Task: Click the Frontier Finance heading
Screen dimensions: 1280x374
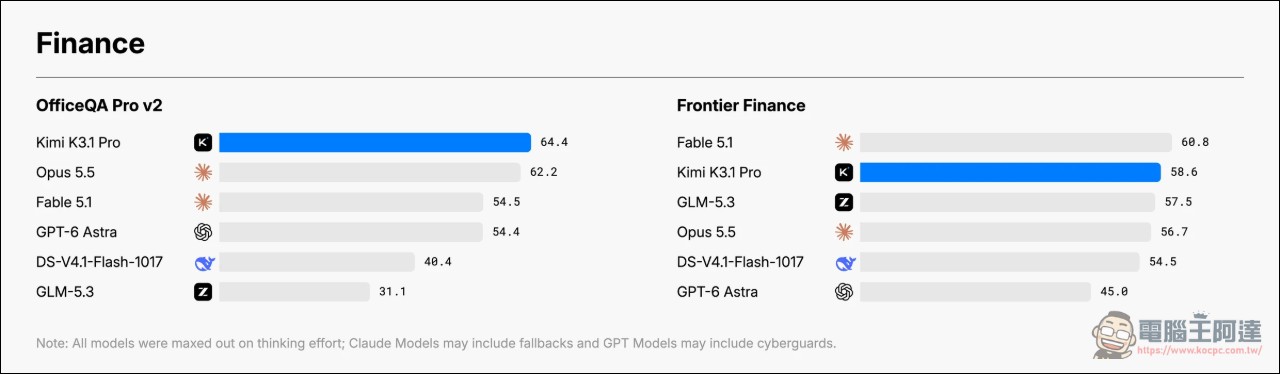Action: click(x=741, y=105)
